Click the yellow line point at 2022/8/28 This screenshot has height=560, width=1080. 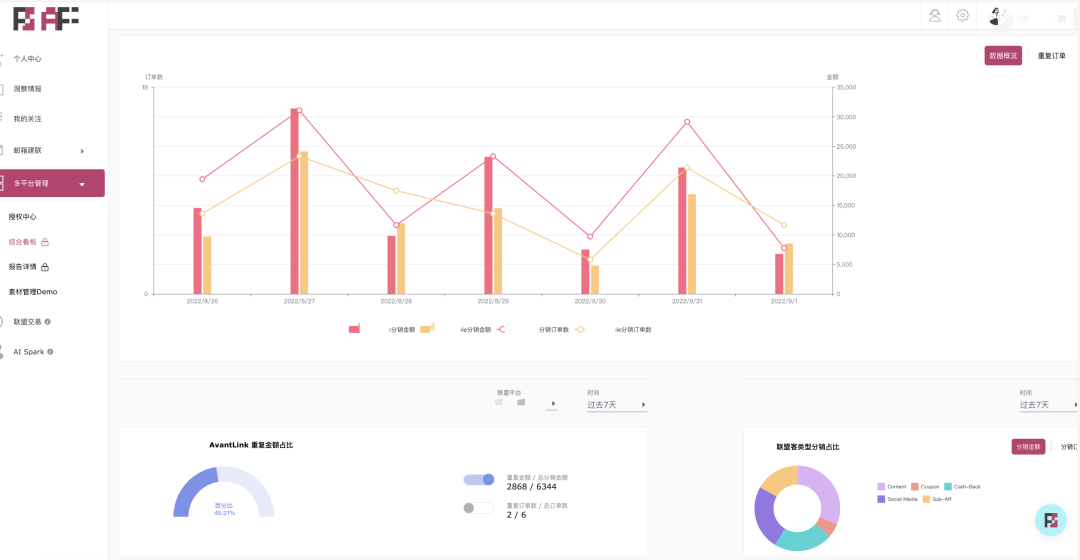[396, 191]
